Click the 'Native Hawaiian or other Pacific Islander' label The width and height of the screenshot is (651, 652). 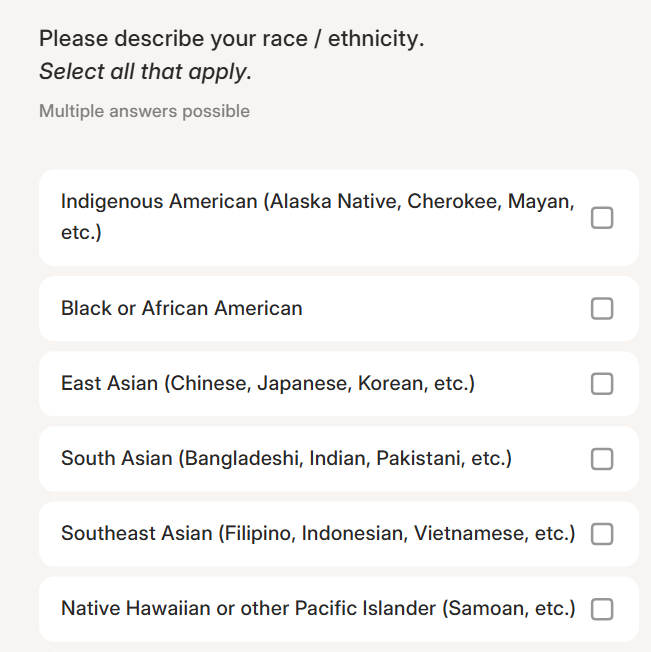318,609
